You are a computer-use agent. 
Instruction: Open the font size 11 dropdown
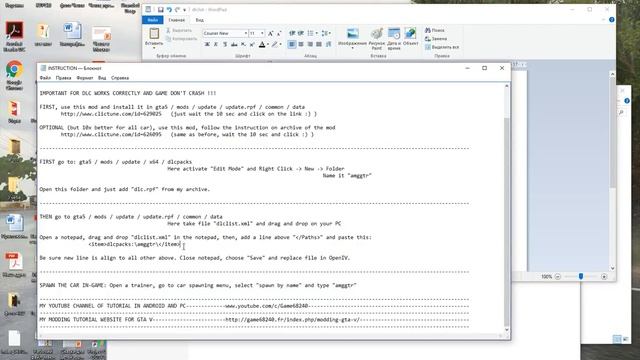[x=262, y=33]
